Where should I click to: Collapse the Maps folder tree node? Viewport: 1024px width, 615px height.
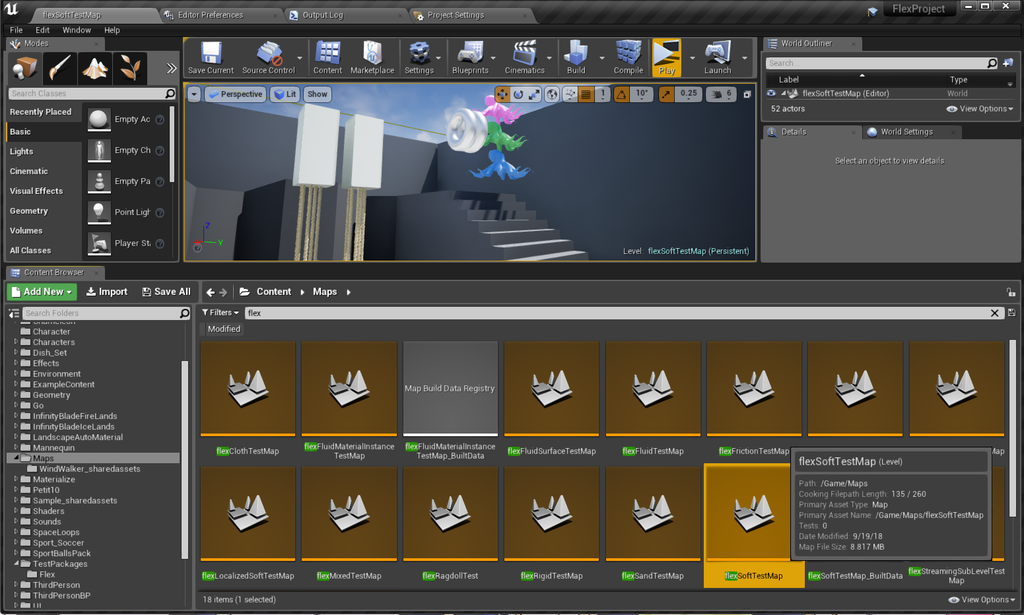point(16,458)
